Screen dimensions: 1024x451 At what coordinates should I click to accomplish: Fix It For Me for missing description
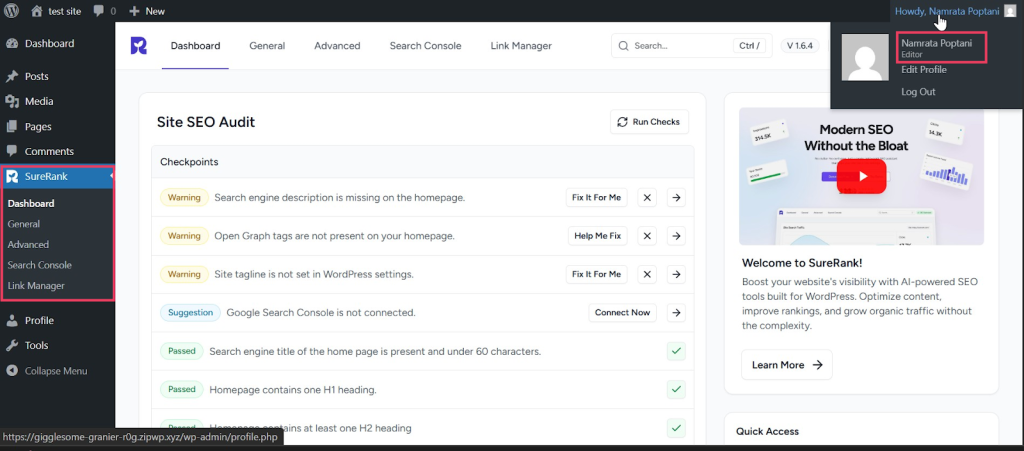596,197
